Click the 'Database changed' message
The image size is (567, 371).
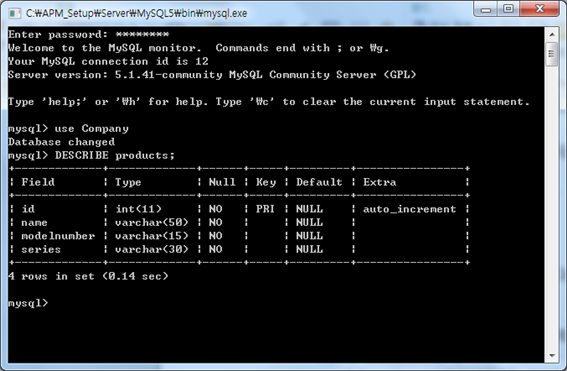click(x=61, y=142)
